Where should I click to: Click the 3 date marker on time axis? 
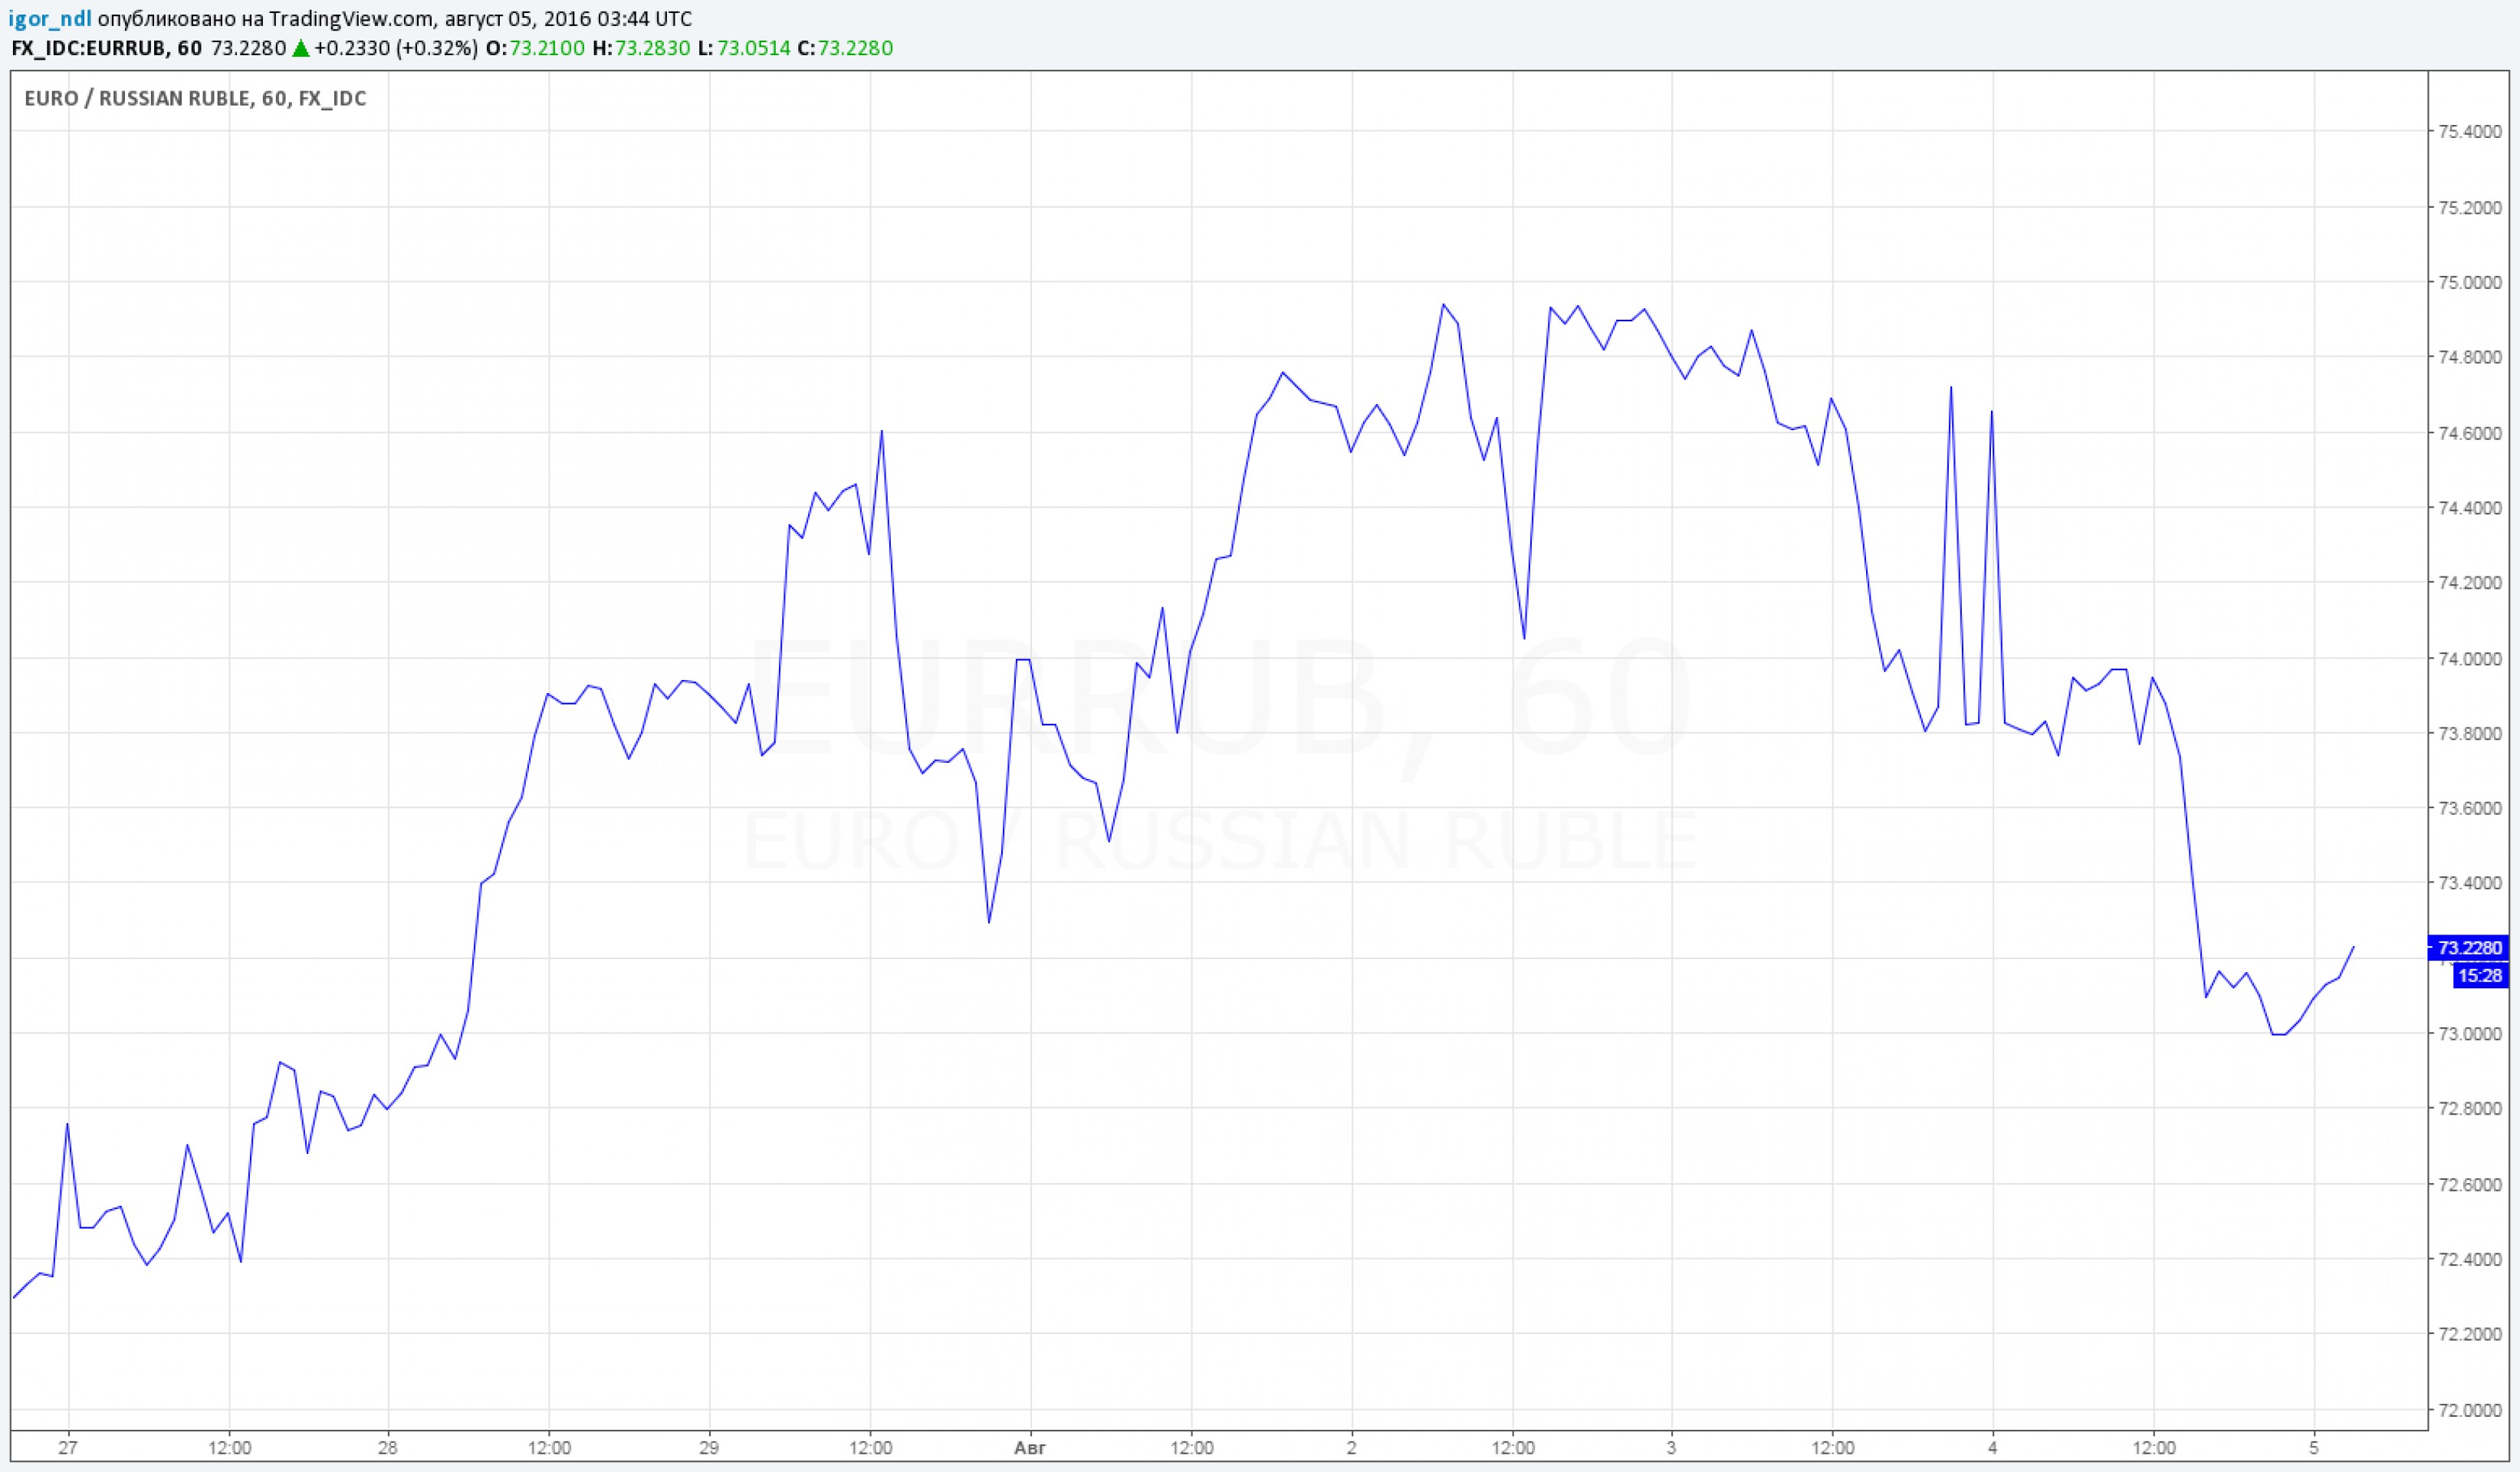pyautogui.click(x=1672, y=1447)
